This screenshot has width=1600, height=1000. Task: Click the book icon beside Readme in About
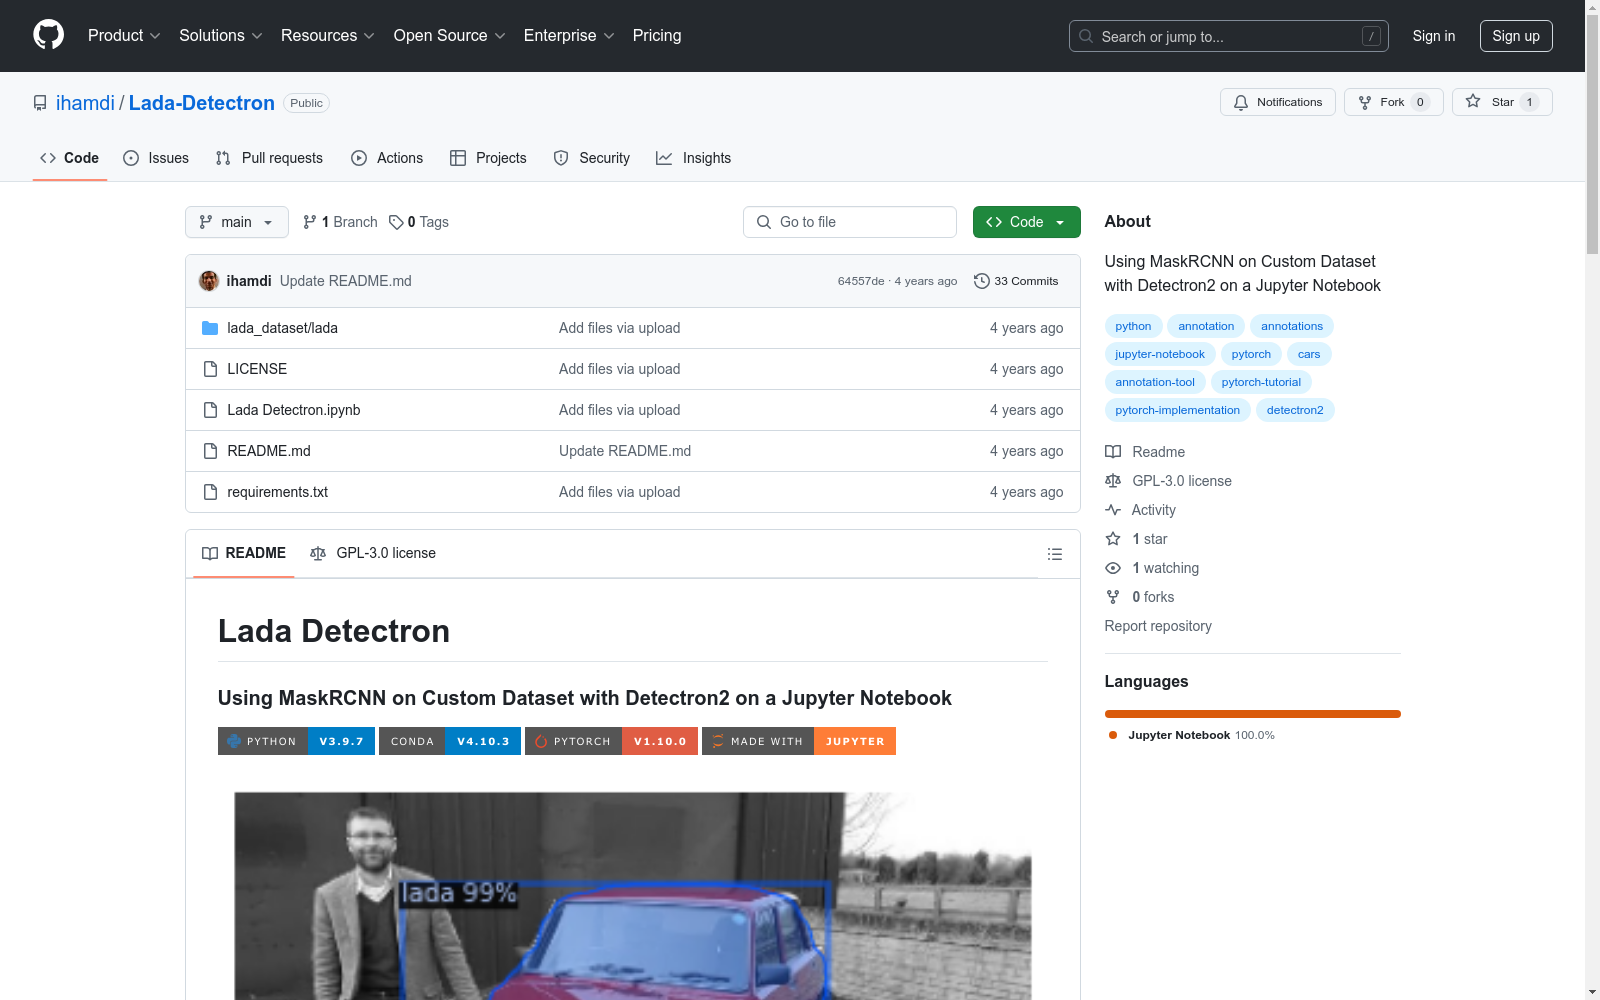[x=1113, y=452]
